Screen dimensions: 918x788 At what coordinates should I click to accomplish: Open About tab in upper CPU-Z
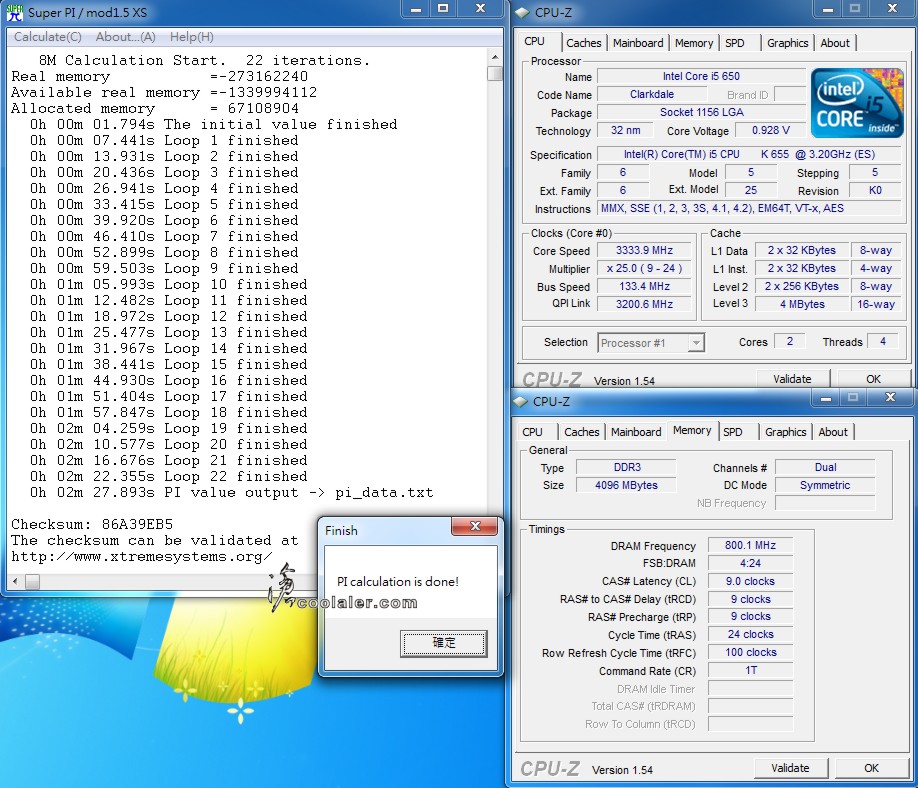coord(835,43)
